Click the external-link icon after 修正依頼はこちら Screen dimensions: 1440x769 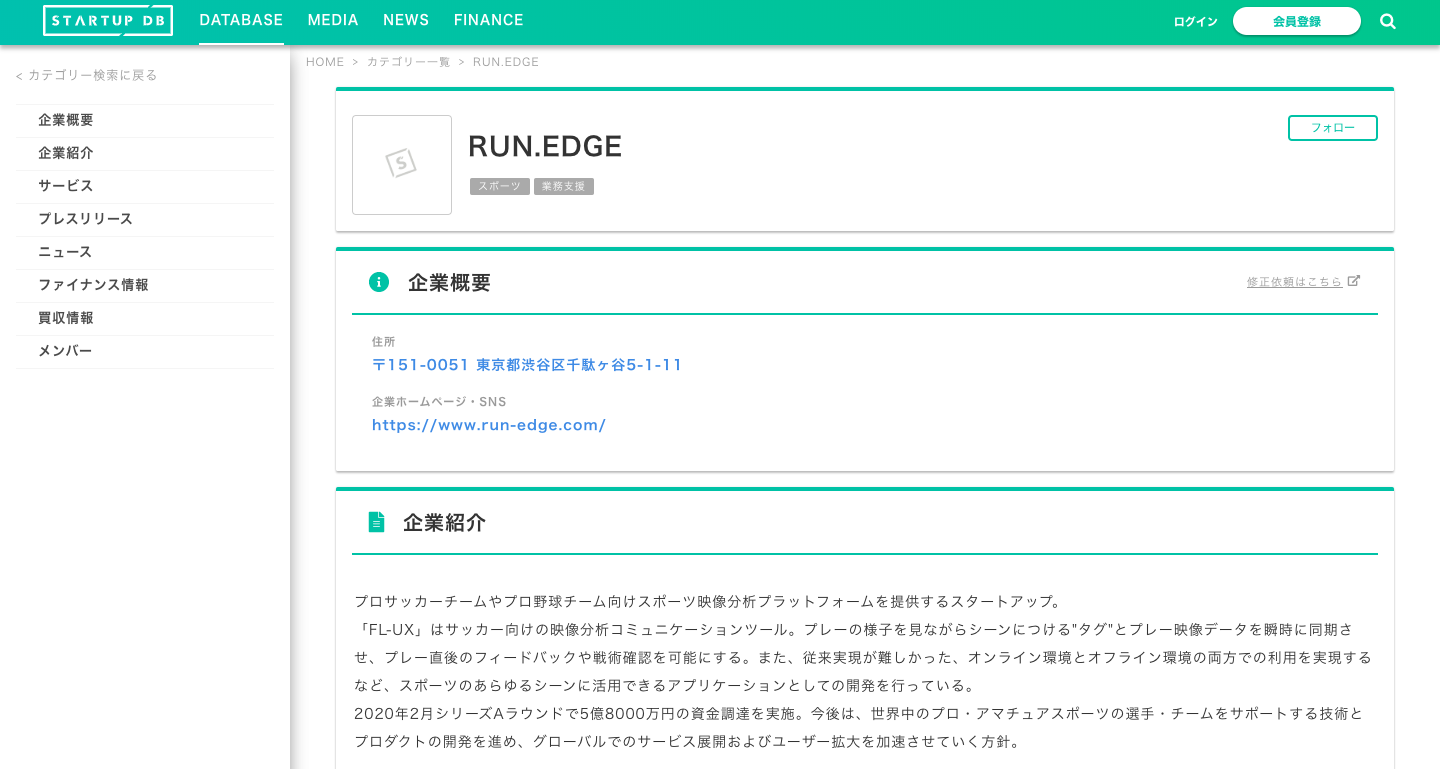(1355, 280)
